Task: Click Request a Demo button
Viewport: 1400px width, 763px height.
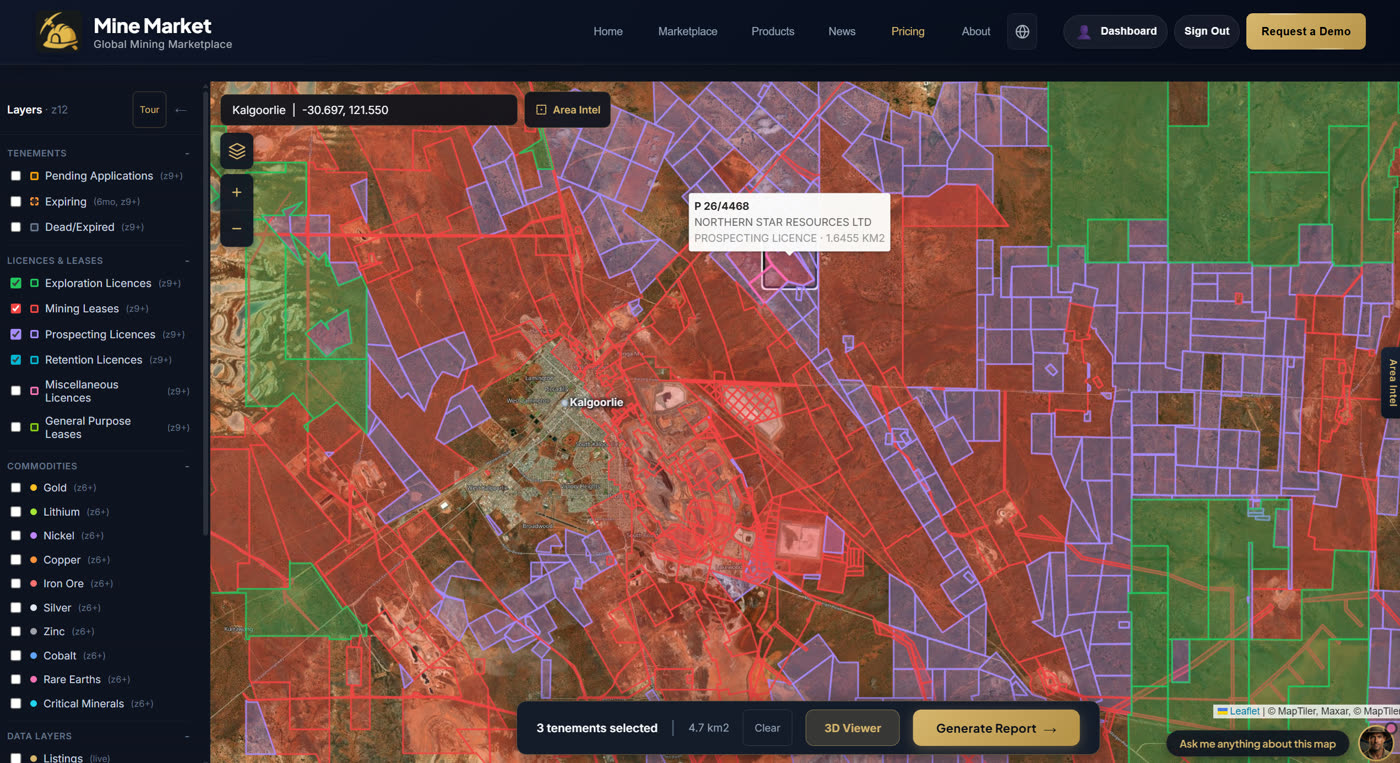Action: click(1306, 31)
